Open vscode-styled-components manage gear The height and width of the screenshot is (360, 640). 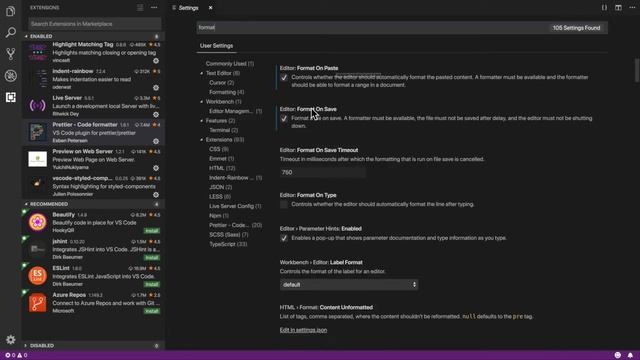156,195
